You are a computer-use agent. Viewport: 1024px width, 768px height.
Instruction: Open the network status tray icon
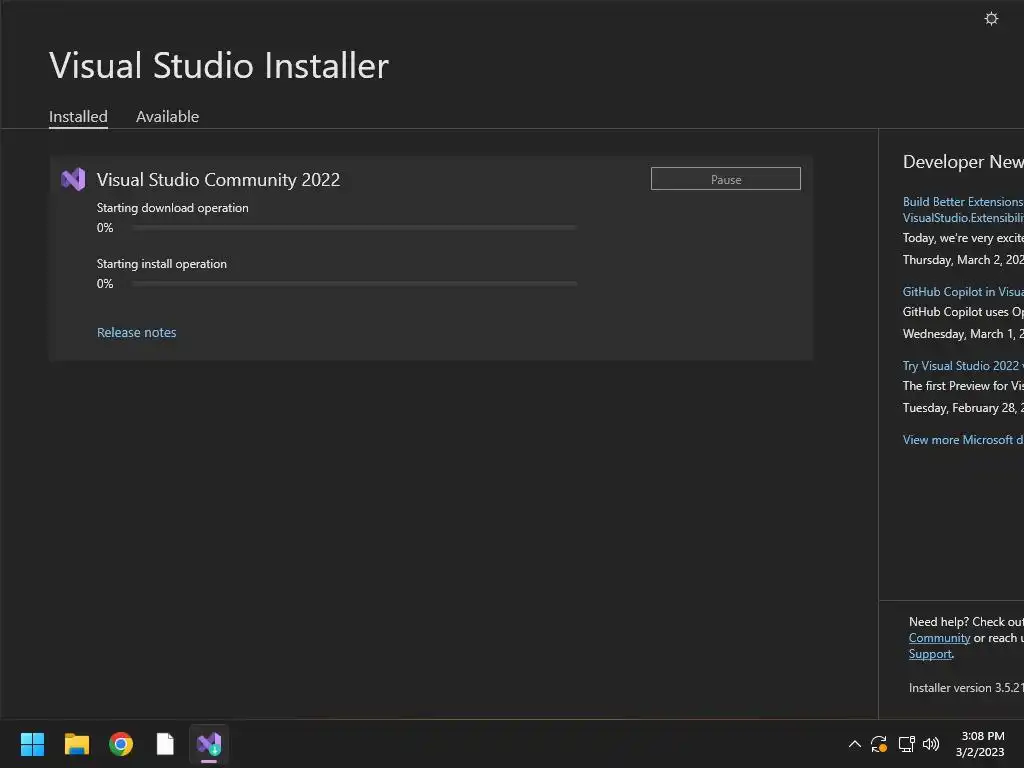pos(906,744)
